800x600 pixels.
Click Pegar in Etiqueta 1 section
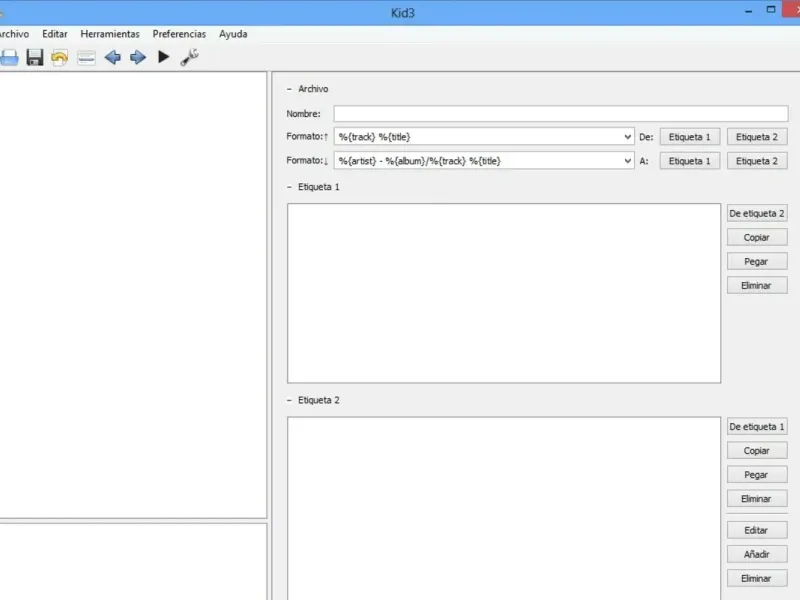click(757, 261)
